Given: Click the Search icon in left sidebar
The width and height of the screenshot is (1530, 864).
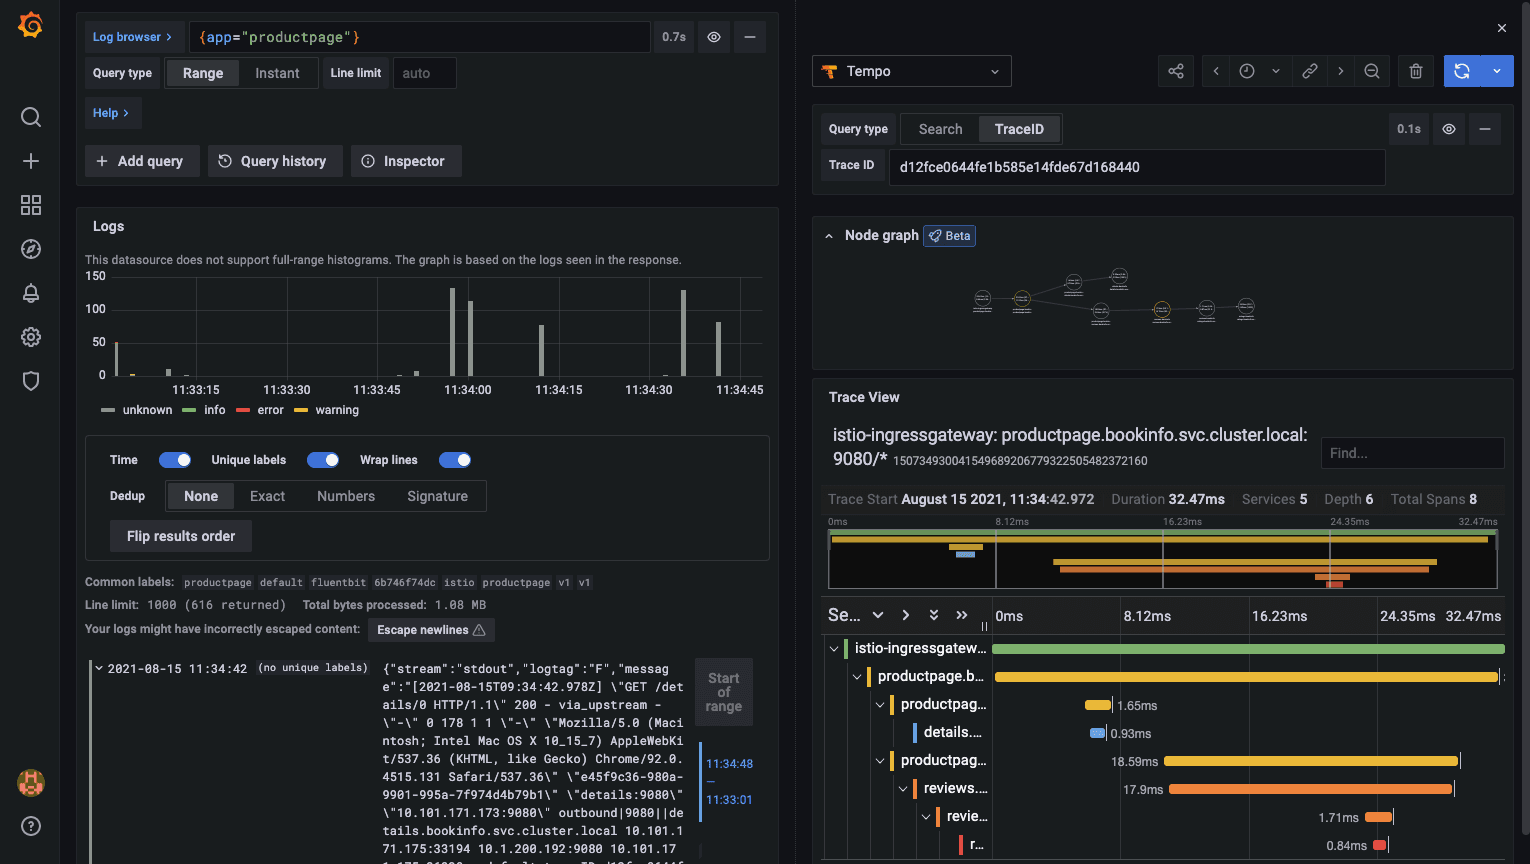Looking at the screenshot, I should (x=30, y=117).
